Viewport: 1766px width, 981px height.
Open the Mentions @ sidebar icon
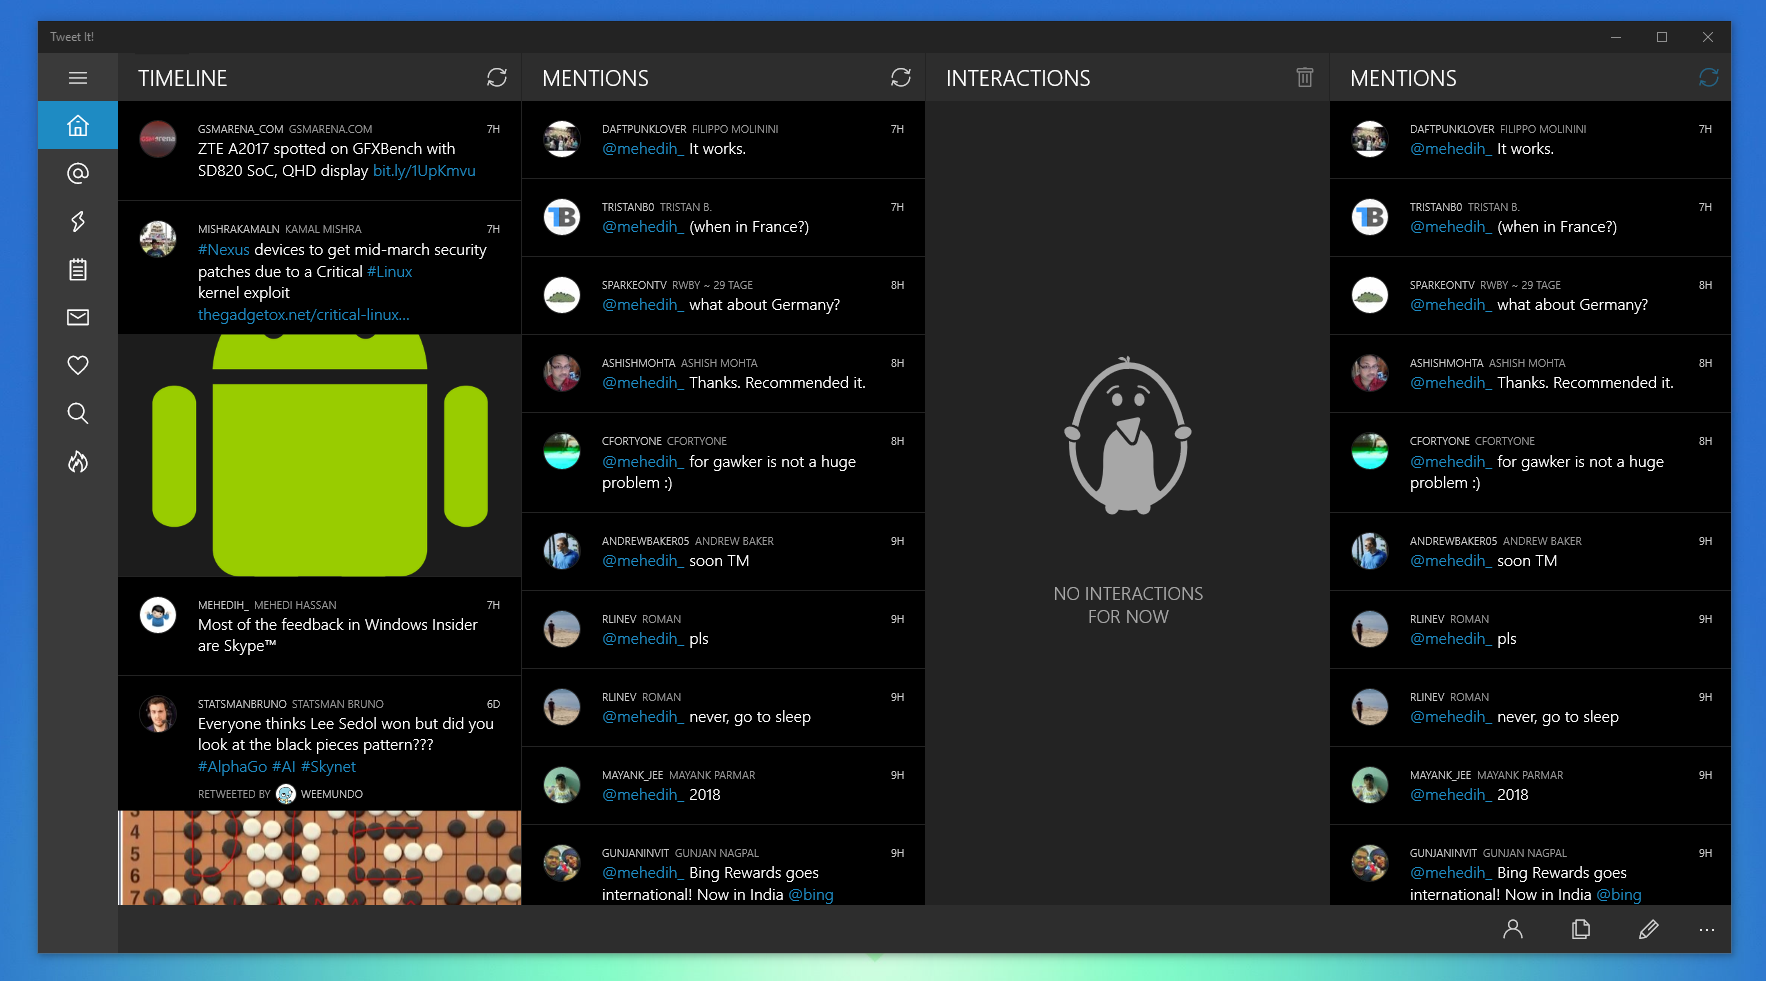(x=78, y=173)
